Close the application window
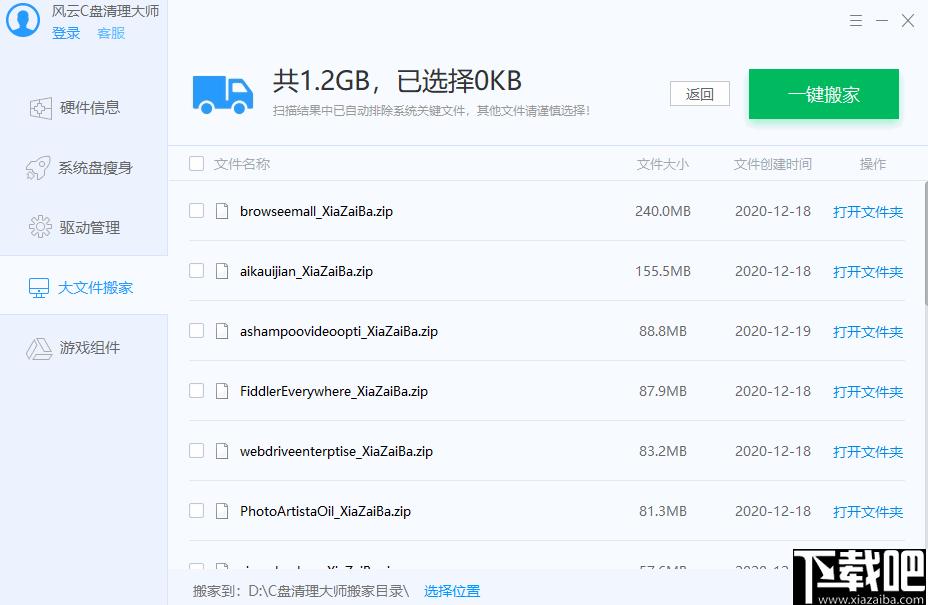Image resolution: width=928 pixels, height=605 pixels. click(x=908, y=21)
